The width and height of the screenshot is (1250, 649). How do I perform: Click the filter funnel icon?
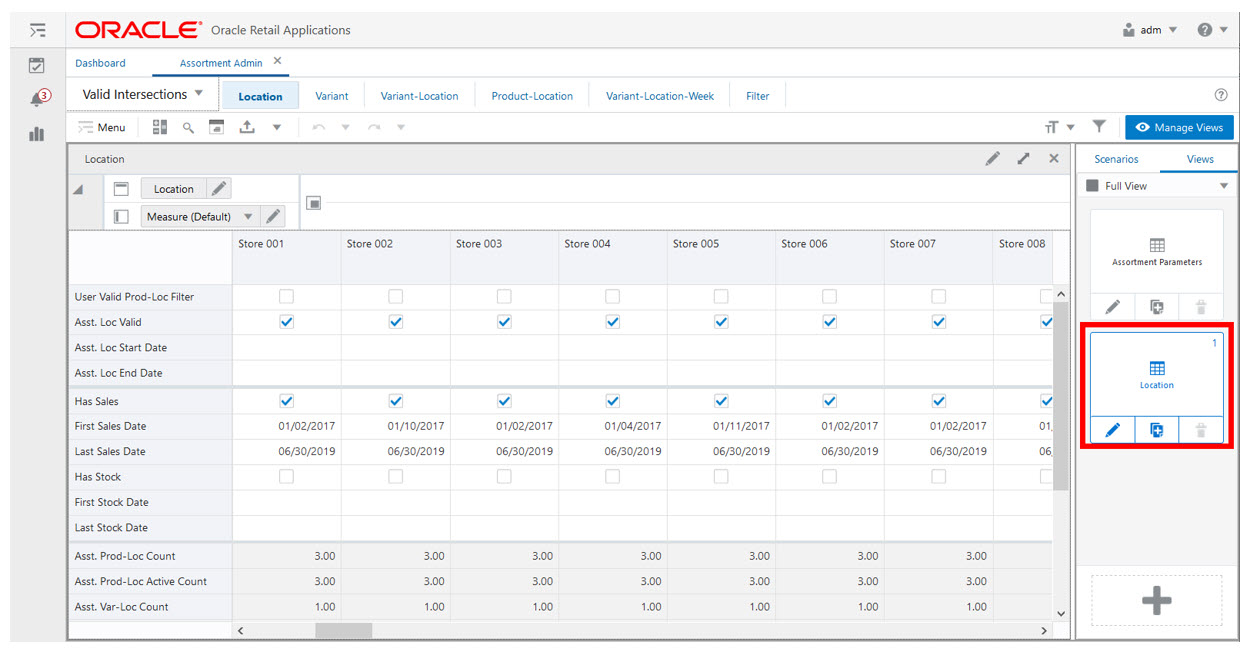click(1099, 127)
